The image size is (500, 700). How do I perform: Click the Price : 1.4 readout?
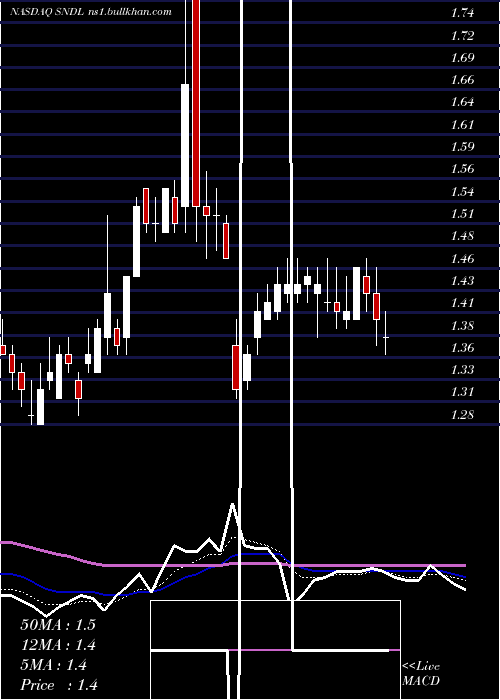point(59,685)
